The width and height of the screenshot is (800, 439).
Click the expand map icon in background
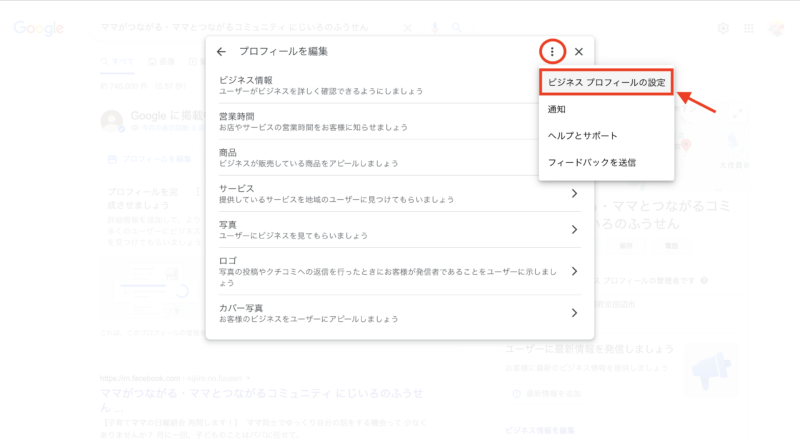pos(738,114)
